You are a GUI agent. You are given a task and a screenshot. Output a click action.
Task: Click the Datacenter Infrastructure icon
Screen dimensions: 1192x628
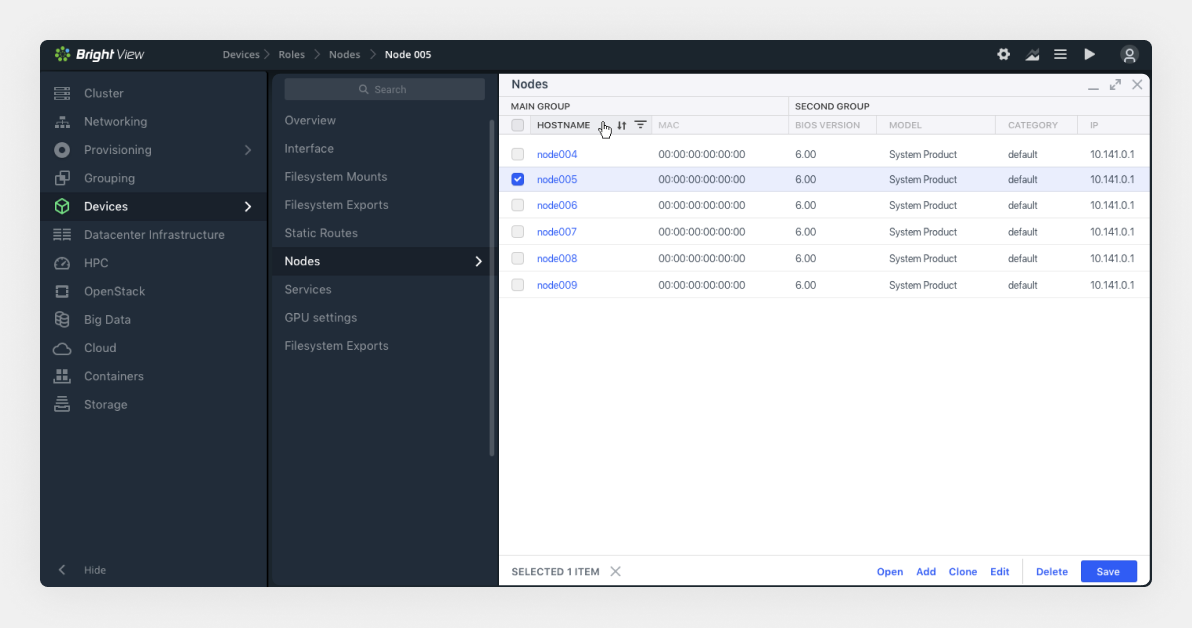click(x=62, y=235)
